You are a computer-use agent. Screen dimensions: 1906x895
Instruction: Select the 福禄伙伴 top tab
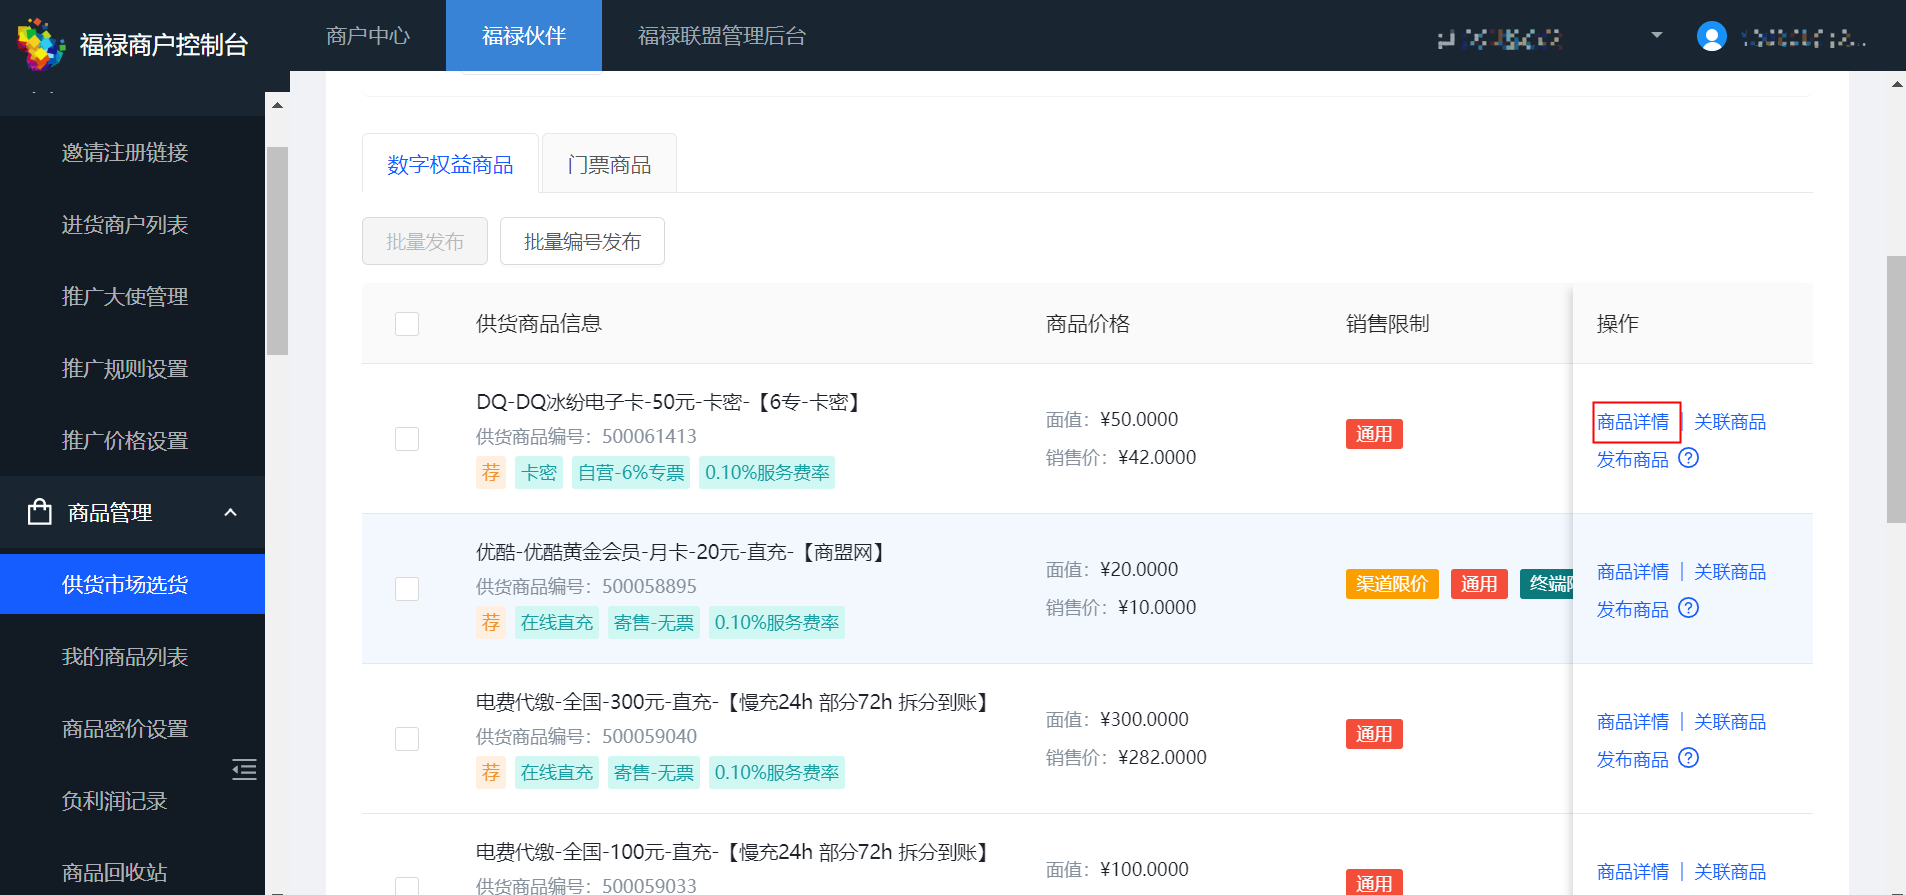coord(524,36)
